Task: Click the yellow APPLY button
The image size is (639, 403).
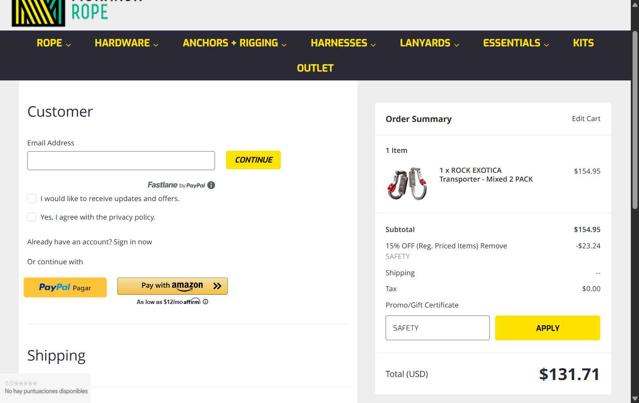Action: 547,328
